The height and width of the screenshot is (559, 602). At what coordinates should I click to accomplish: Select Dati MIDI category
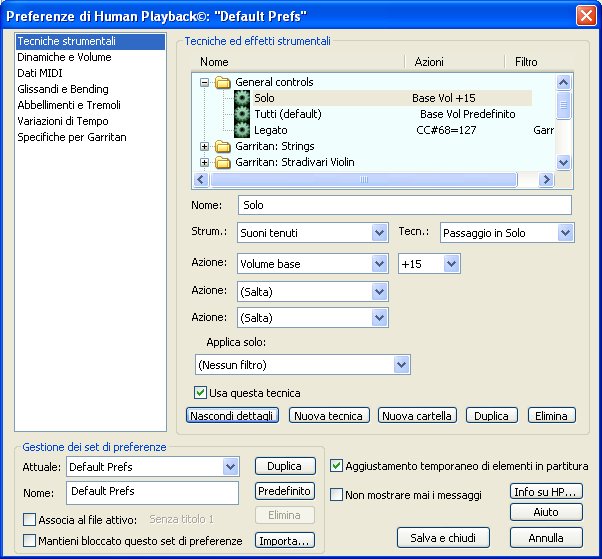click(x=91, y=73)
